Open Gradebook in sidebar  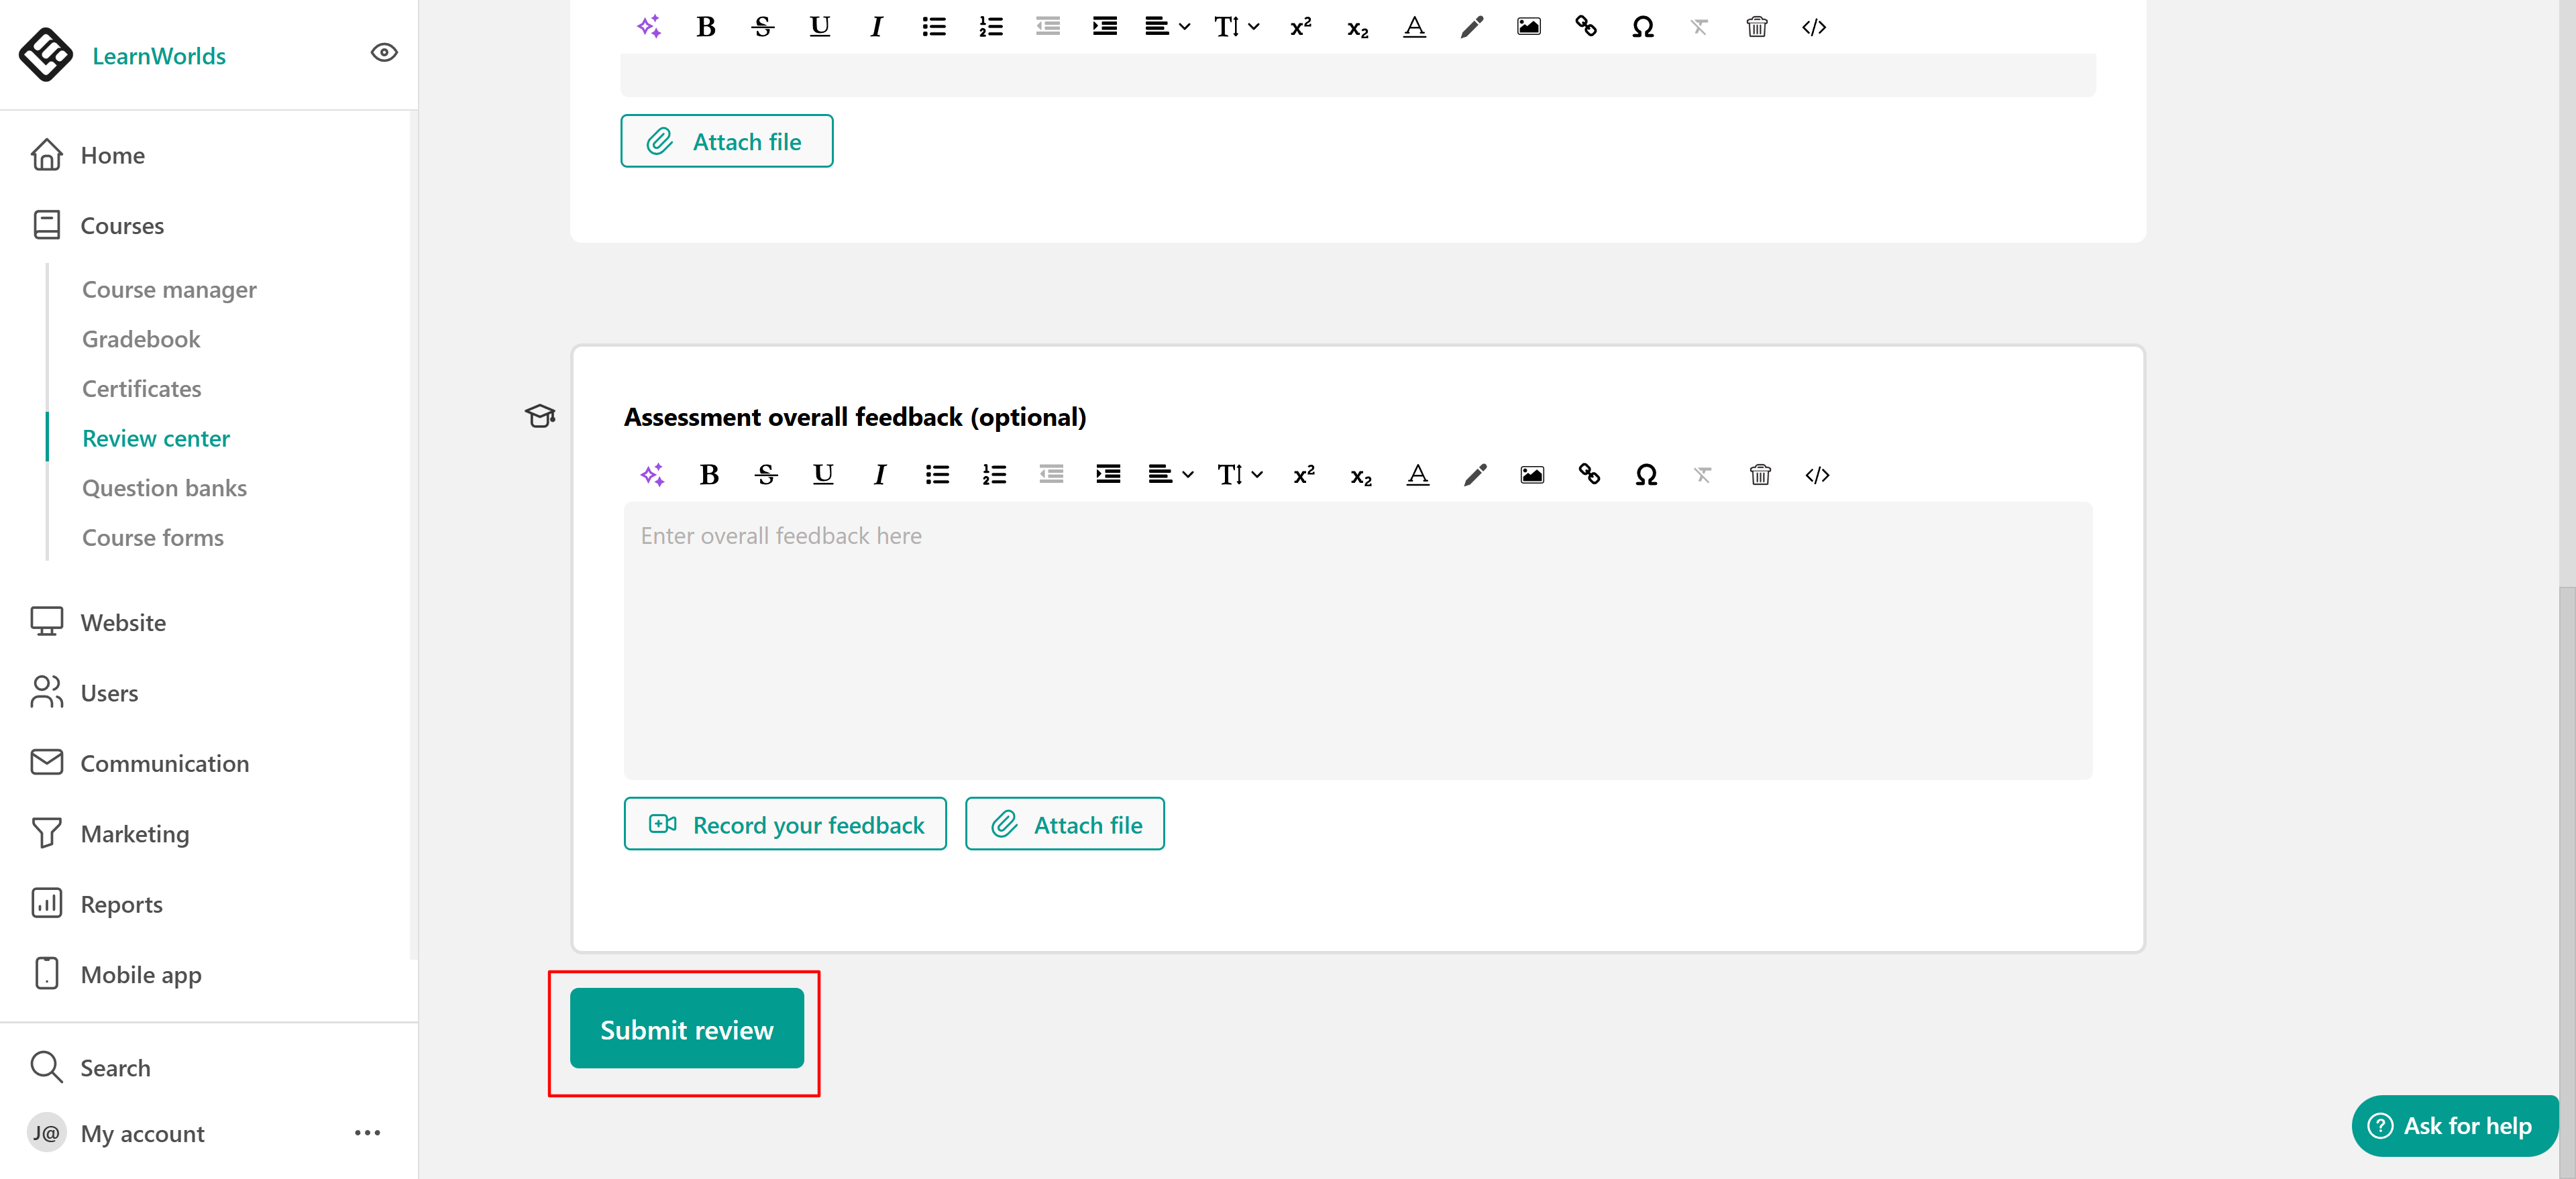point(141,339)
